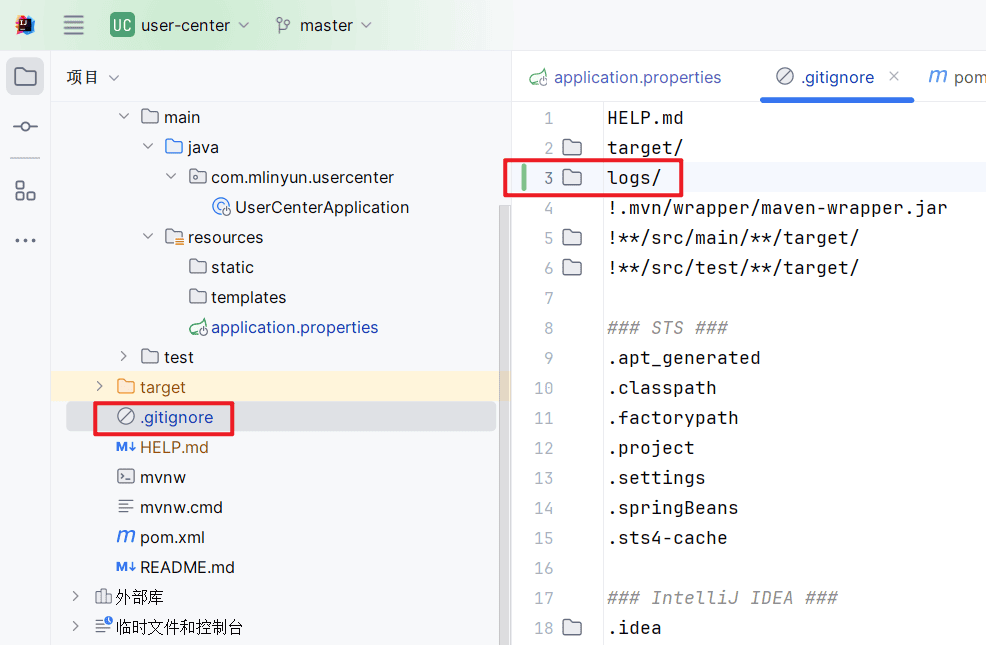This screenshot has width=986, height=645.
Task: Open the Commit tool window icon
Action: 25,126
